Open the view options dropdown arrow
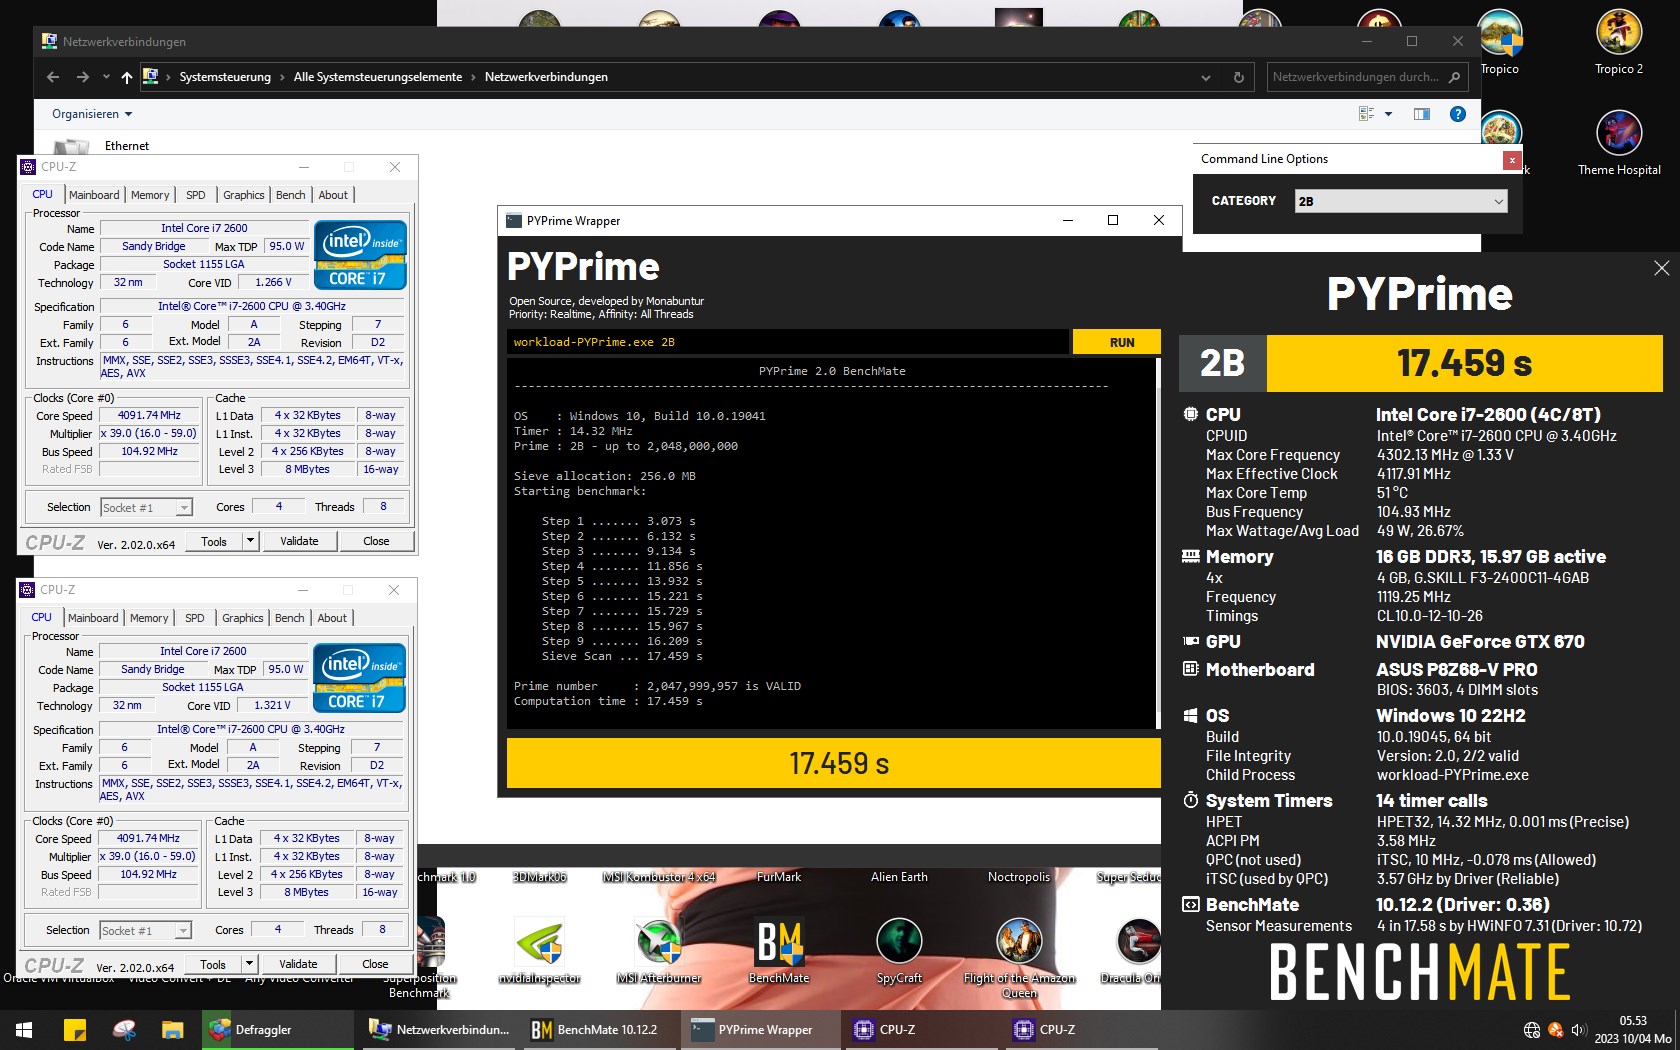 (1388, 114)
